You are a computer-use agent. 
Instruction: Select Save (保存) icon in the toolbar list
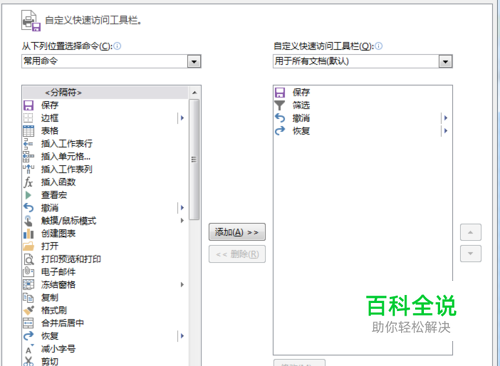(280, 92)
